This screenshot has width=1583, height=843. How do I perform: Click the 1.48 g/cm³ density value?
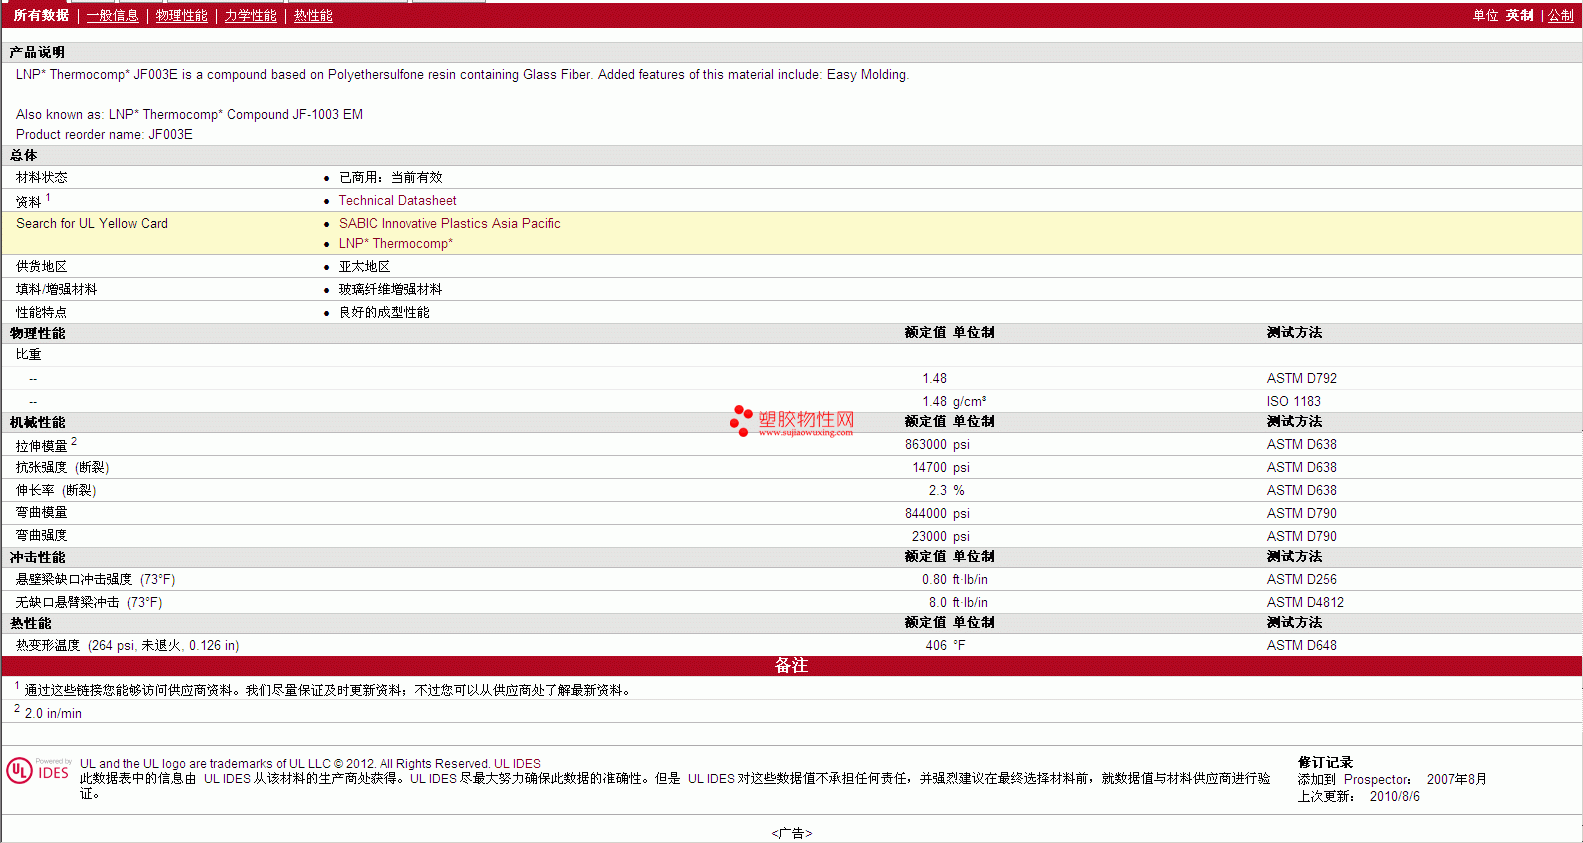click(x=954, y=401)
